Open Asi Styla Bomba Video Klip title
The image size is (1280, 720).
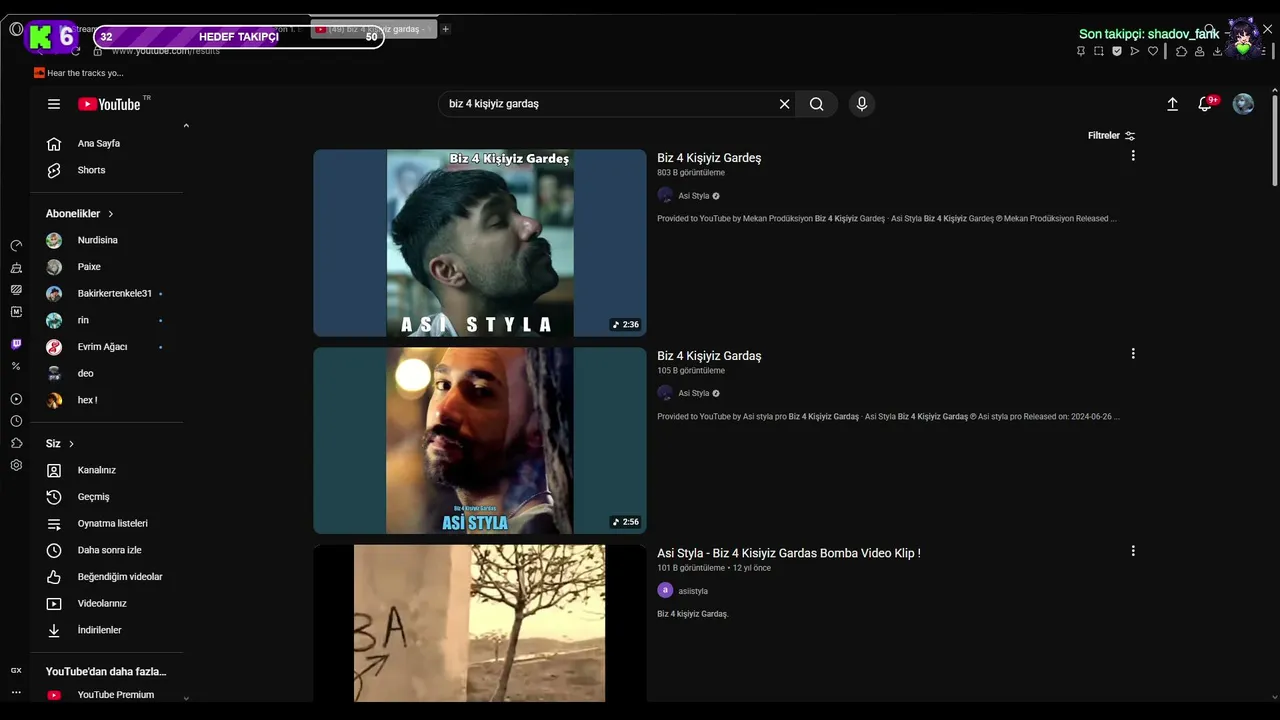coord(789,553)
